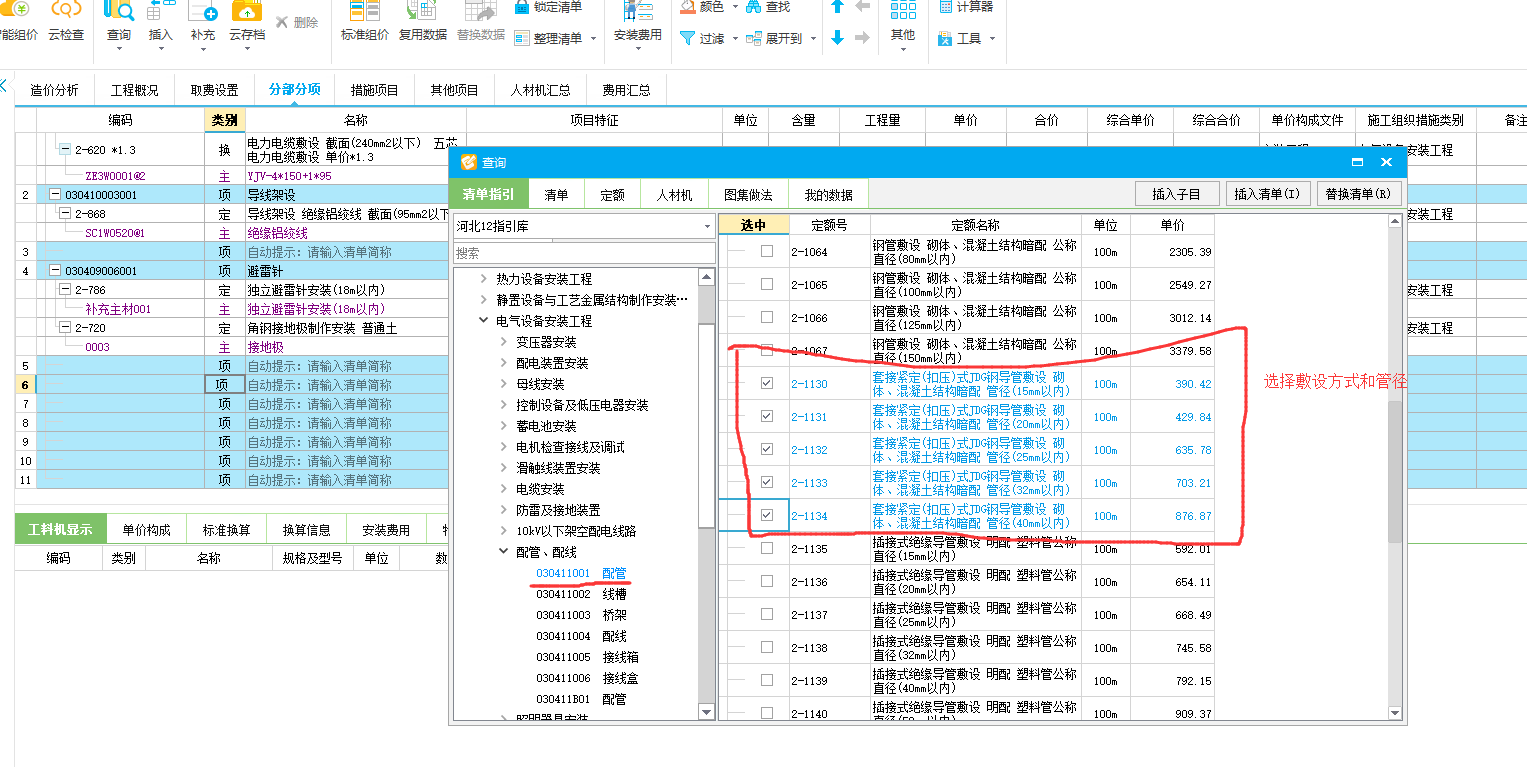Run the 云检查 cloud check
Screen dimensions: 1527x767
(x=66, y=22)
